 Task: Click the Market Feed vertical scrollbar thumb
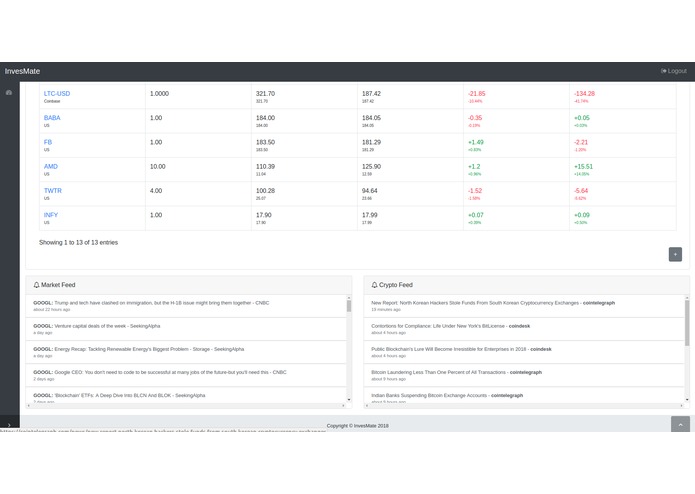point(349,306)
